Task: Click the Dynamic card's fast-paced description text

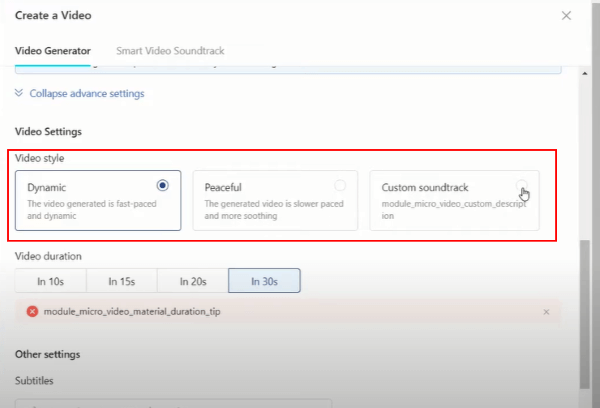Action: (x=90, y=209)
